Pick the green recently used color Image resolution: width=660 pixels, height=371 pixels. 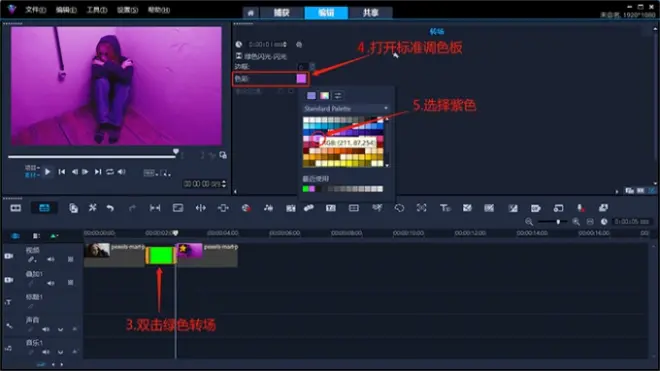306,189
